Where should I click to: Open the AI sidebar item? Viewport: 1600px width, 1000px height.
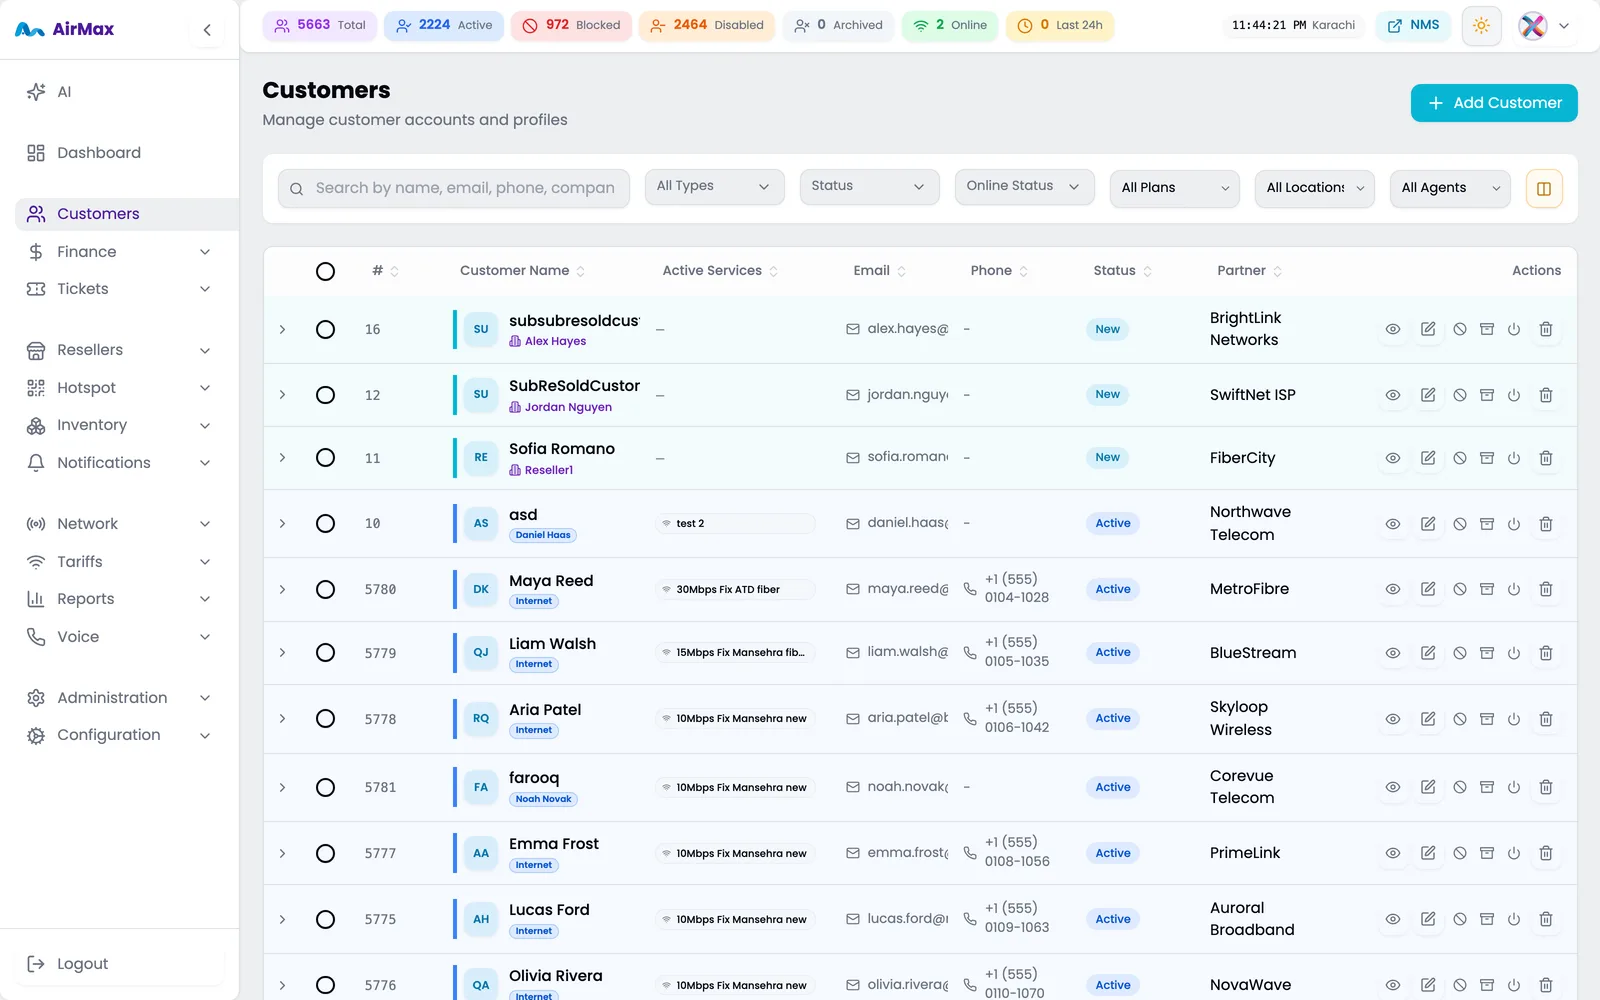coord(119,92)
